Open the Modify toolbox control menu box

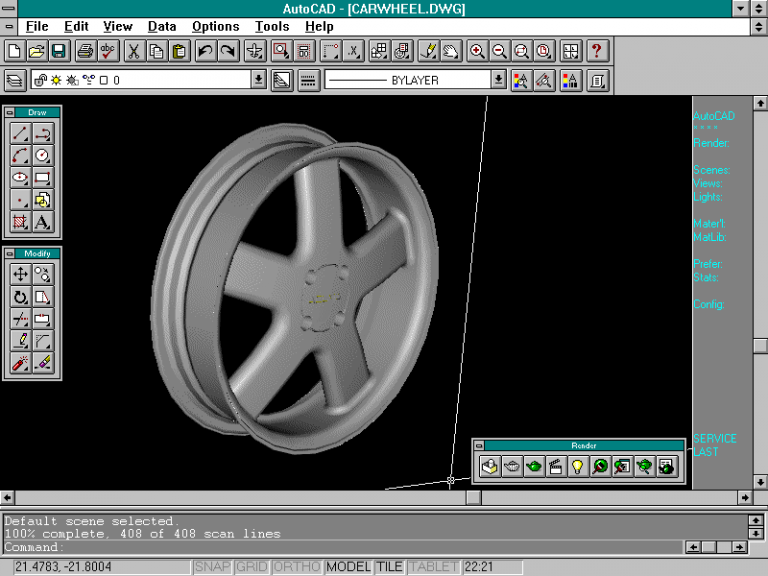click(10, 254)
